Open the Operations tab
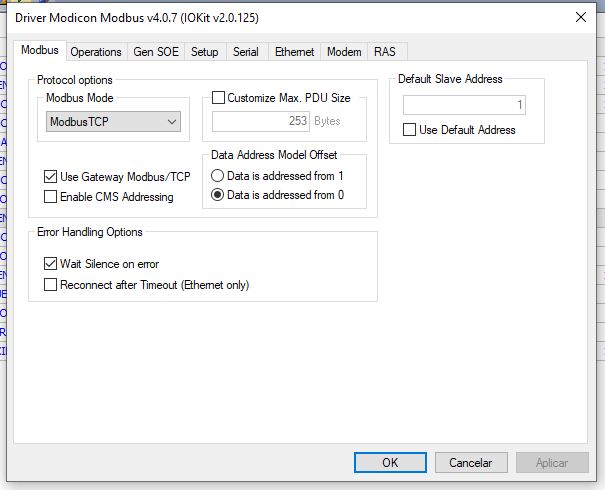 (96, 52)
